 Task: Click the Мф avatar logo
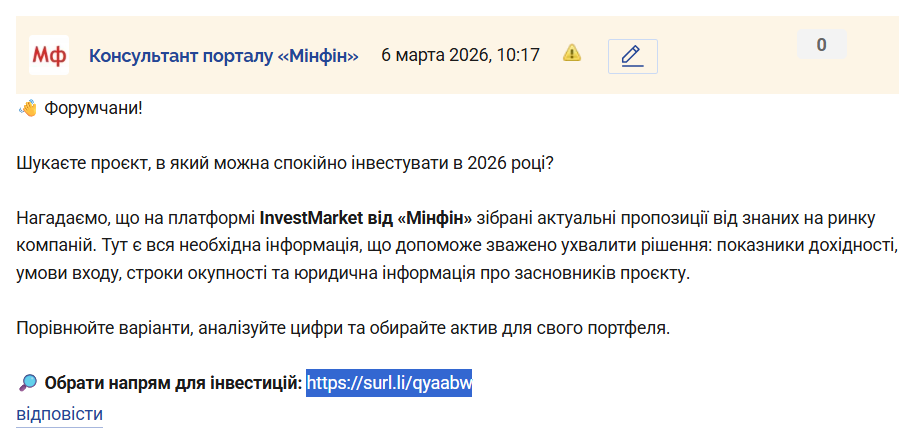(48, 55)
